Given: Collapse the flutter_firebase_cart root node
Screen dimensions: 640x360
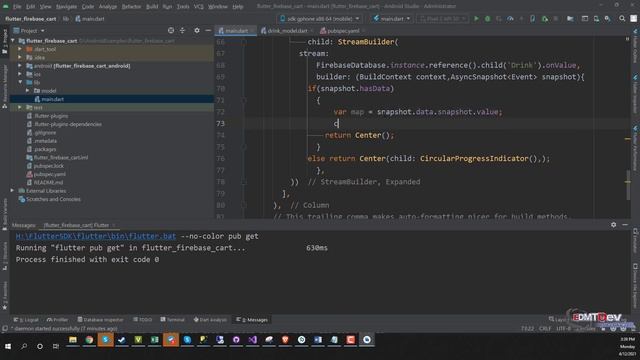Looking at the screenshot, I should pos(13,41).
